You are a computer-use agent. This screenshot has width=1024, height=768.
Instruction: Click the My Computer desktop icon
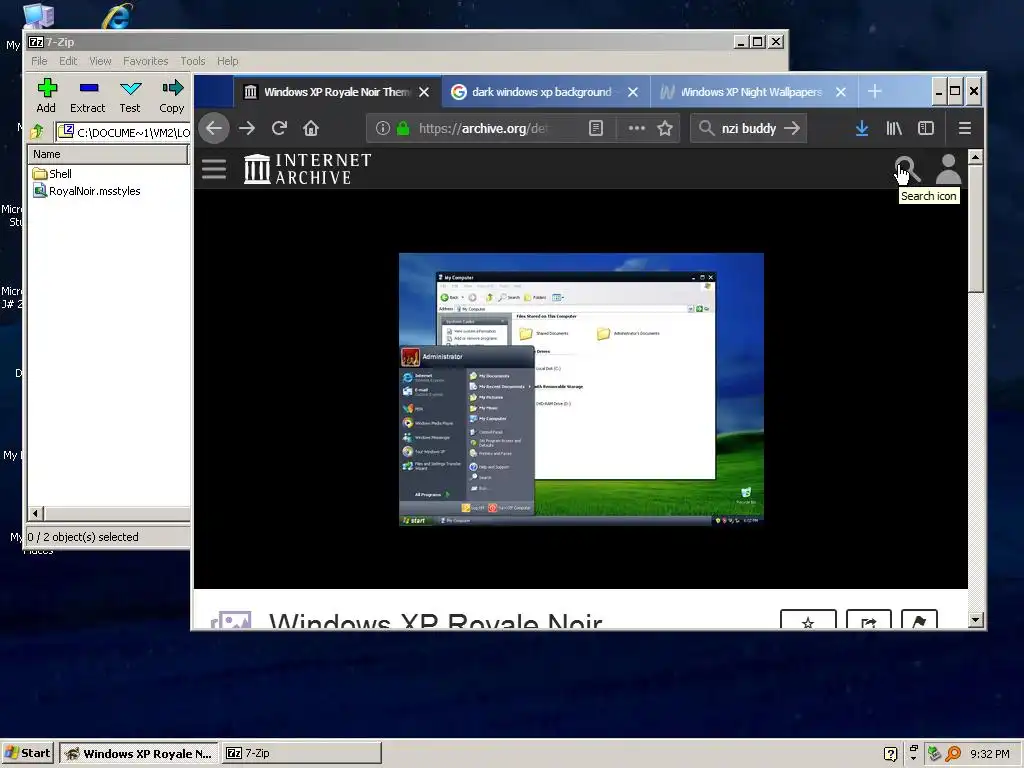(x=38, y=16)
